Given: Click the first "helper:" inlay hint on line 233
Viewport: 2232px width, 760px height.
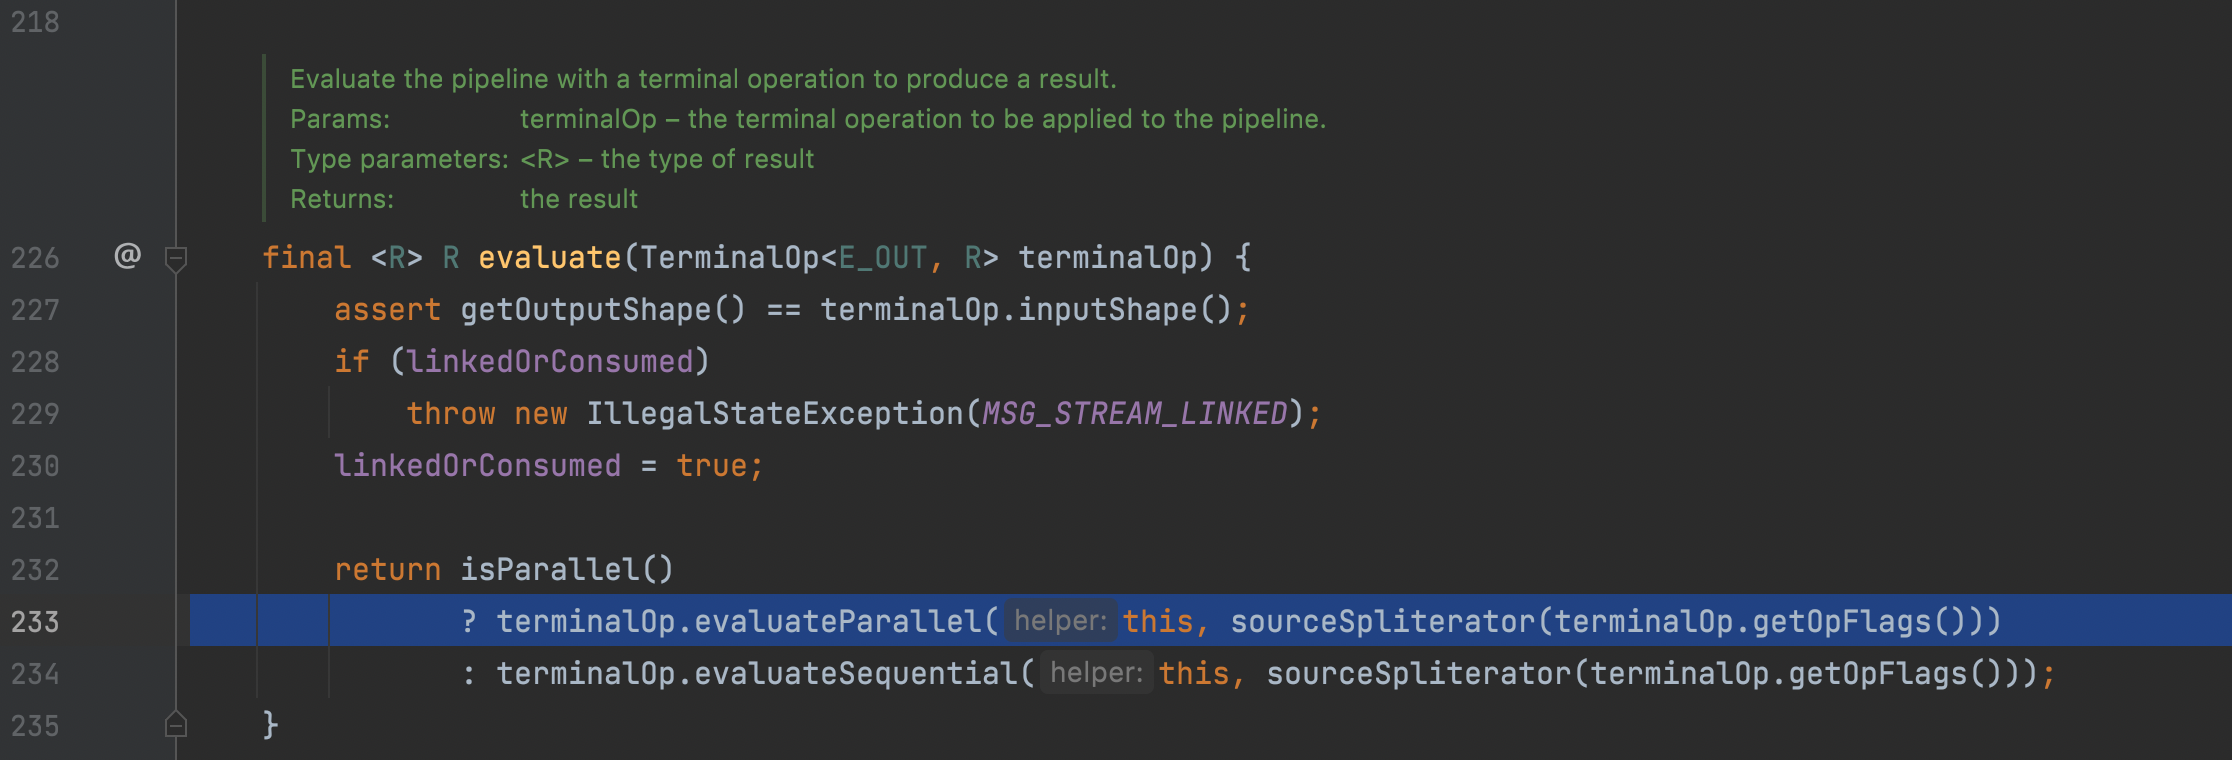Looking at the screenshot, I should click(1060, 621).
